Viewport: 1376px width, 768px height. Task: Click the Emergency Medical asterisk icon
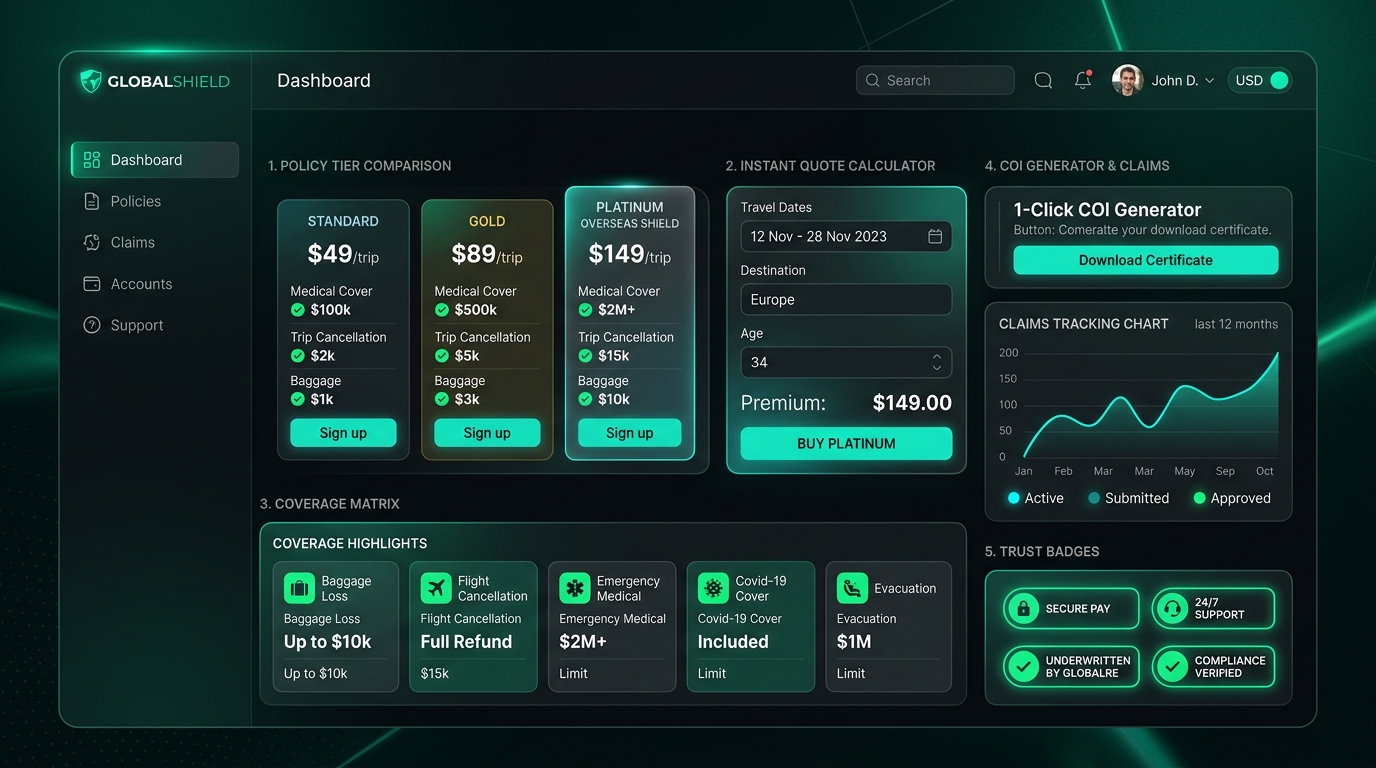pyautogui.click(x=575, y=588)
